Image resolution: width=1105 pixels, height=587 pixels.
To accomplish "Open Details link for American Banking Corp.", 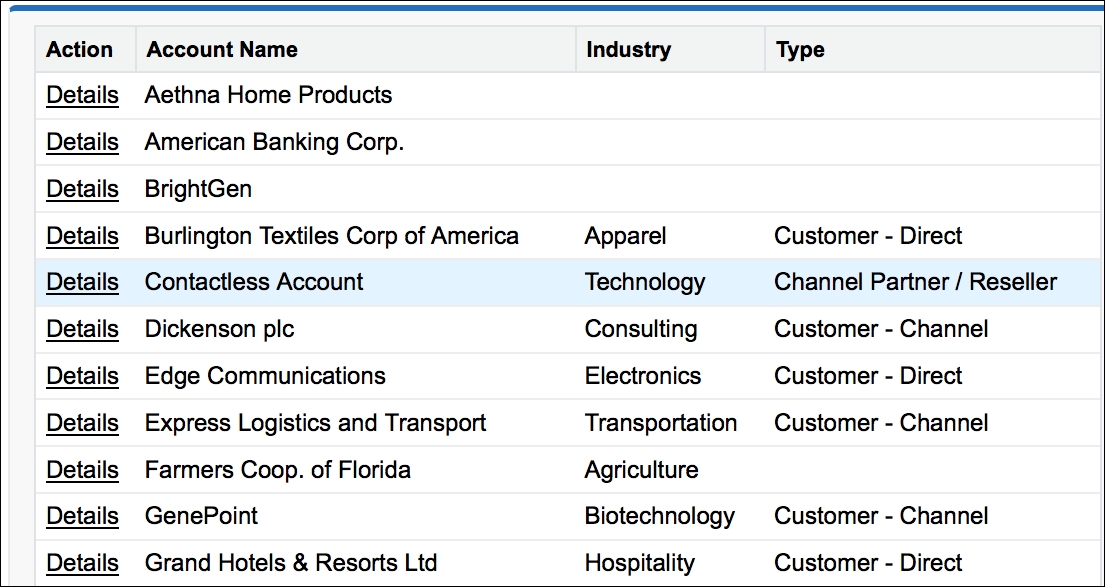I will (82, 143).
